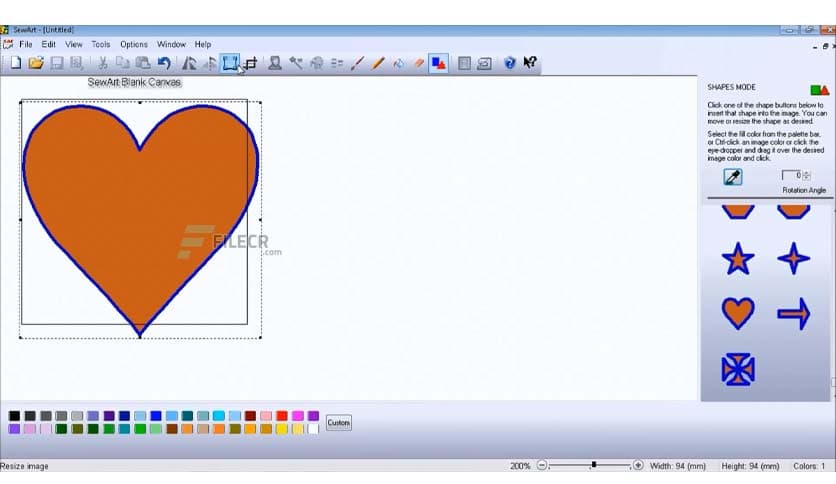Undo the last action
The width and height of the screenshot is (836, 484).
(x=164, y=63)
